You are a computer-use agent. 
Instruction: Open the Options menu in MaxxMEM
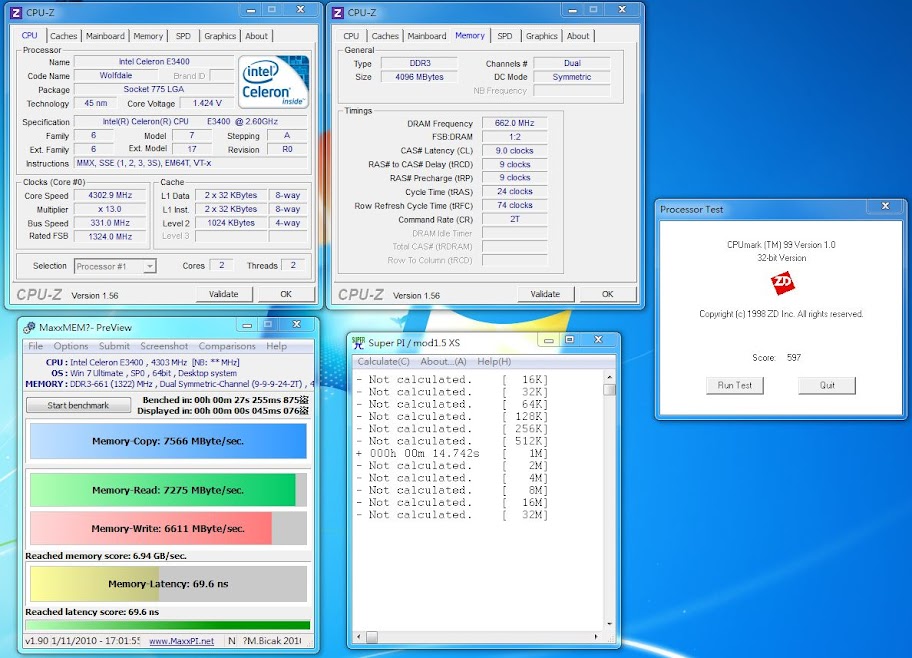pos(71,346)
